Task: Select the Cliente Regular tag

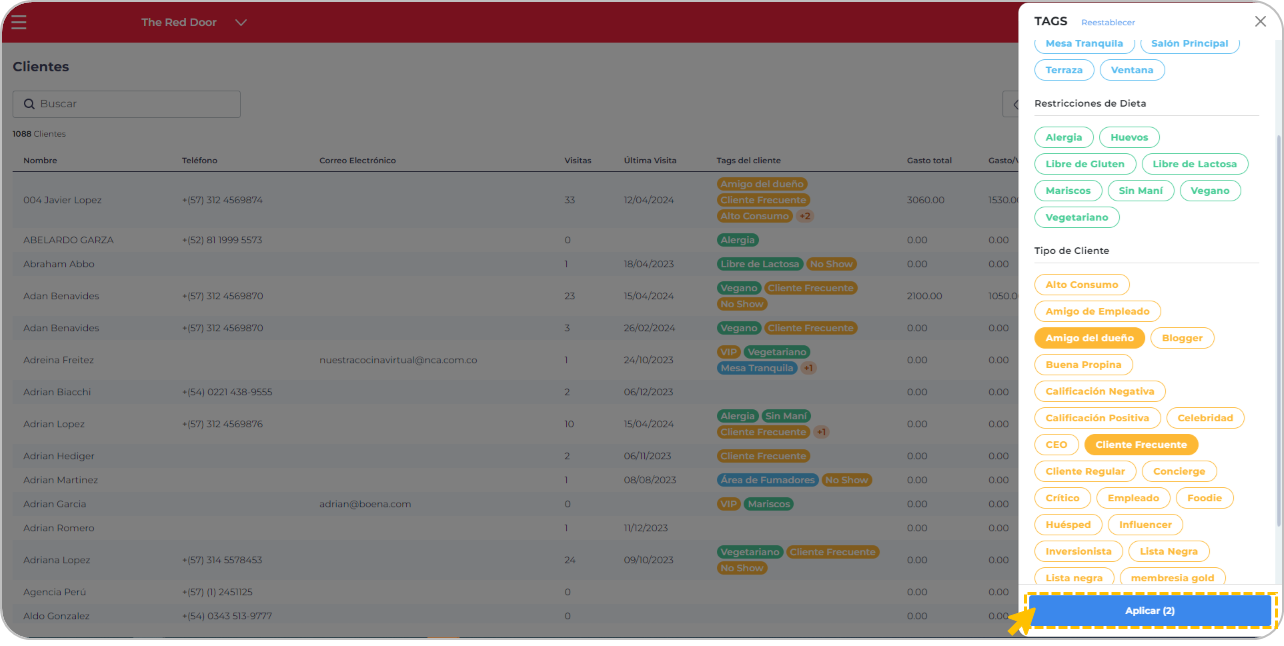Action: point(1085,471)
